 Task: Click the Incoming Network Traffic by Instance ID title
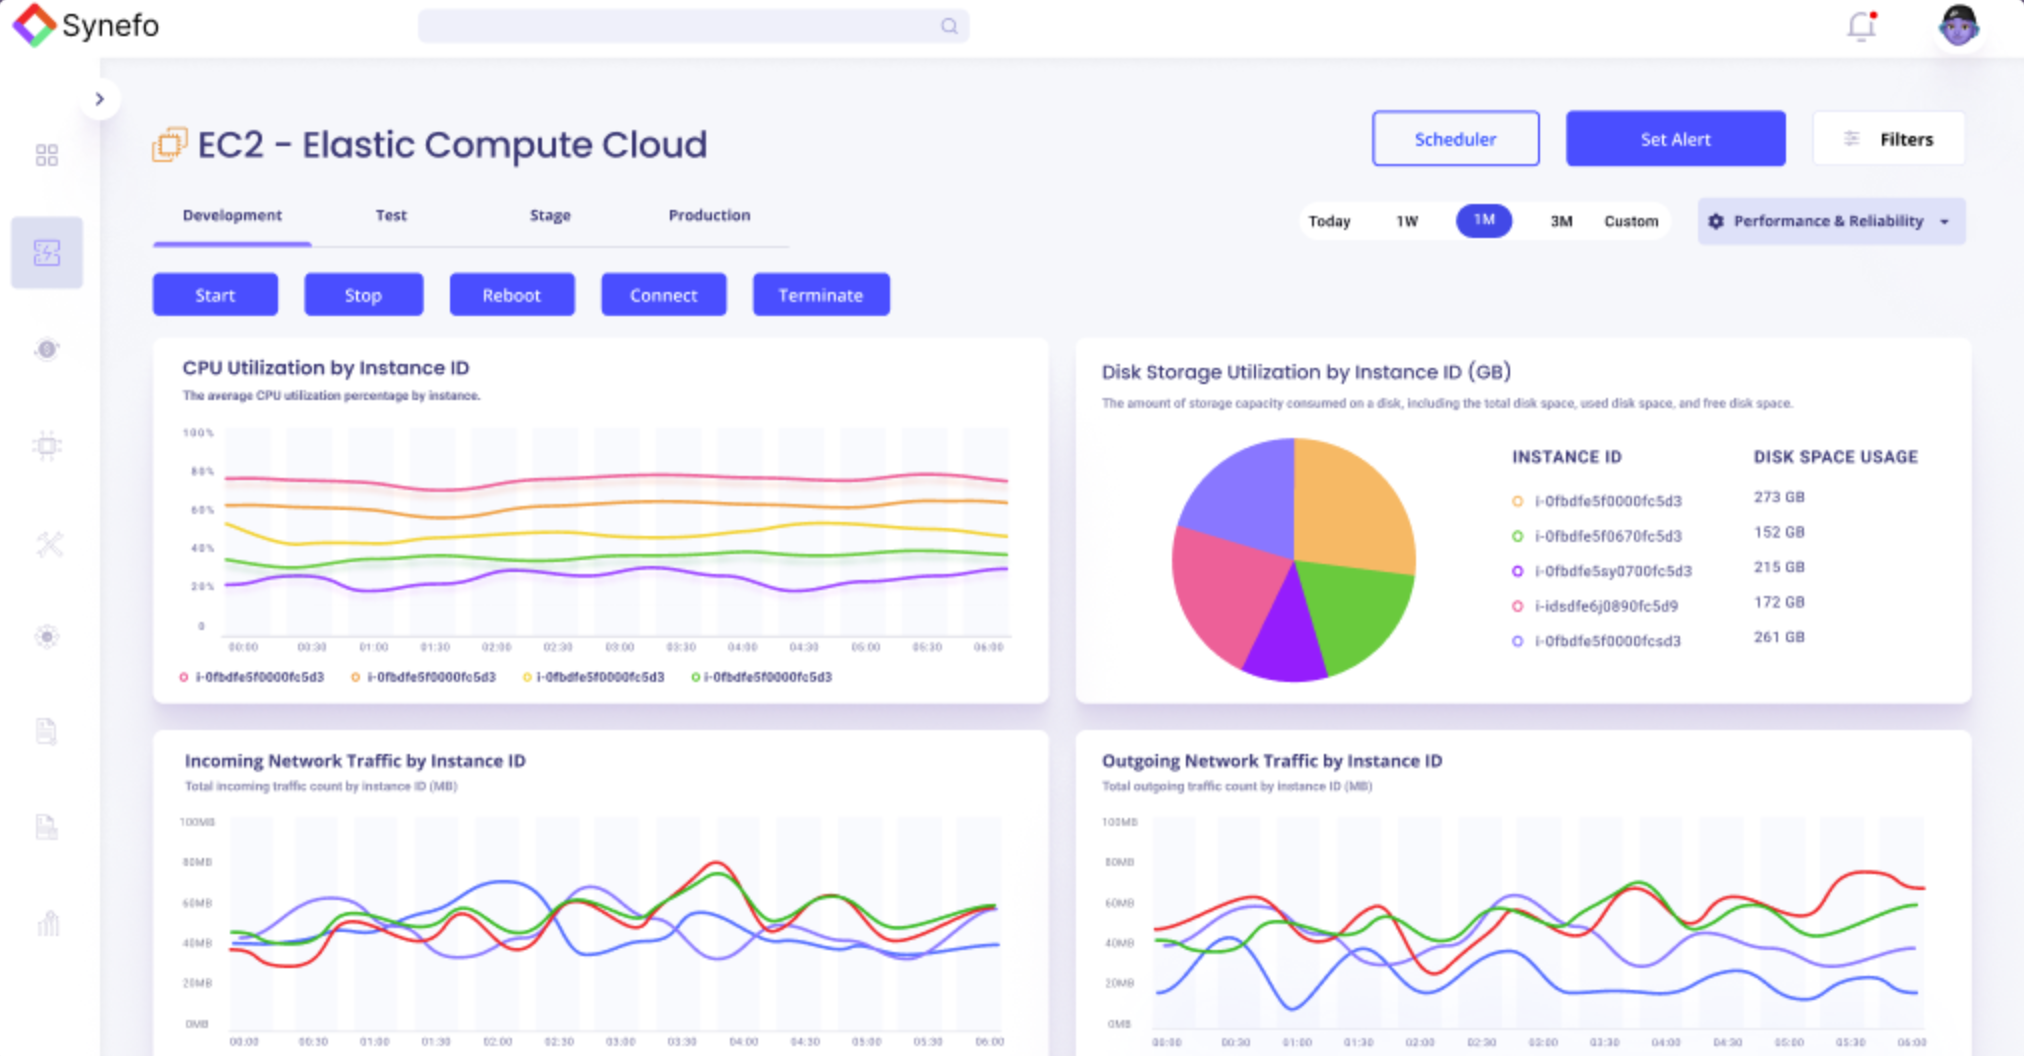(x=355, y=761)
